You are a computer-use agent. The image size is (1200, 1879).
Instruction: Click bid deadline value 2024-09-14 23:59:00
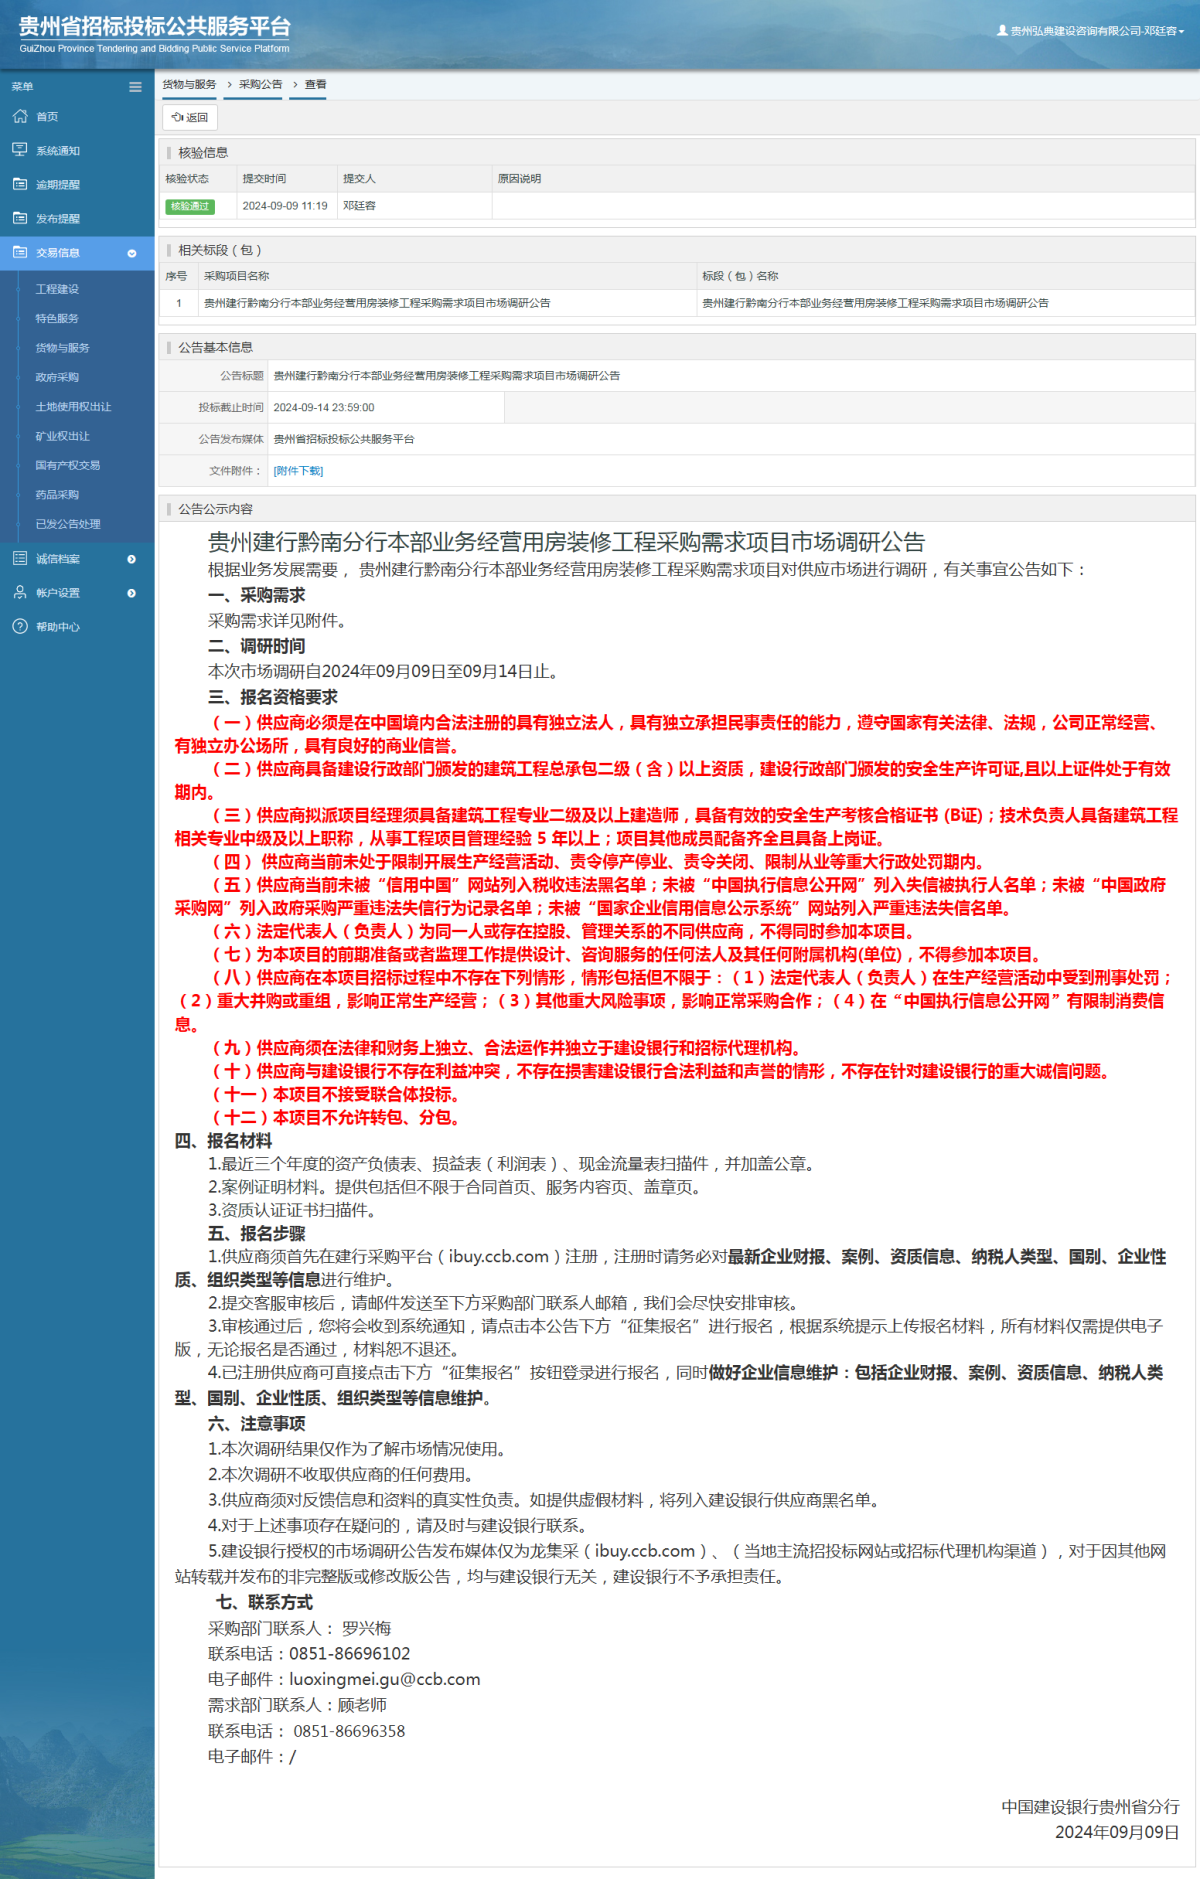pyautogui.click(x=324, y=408)
